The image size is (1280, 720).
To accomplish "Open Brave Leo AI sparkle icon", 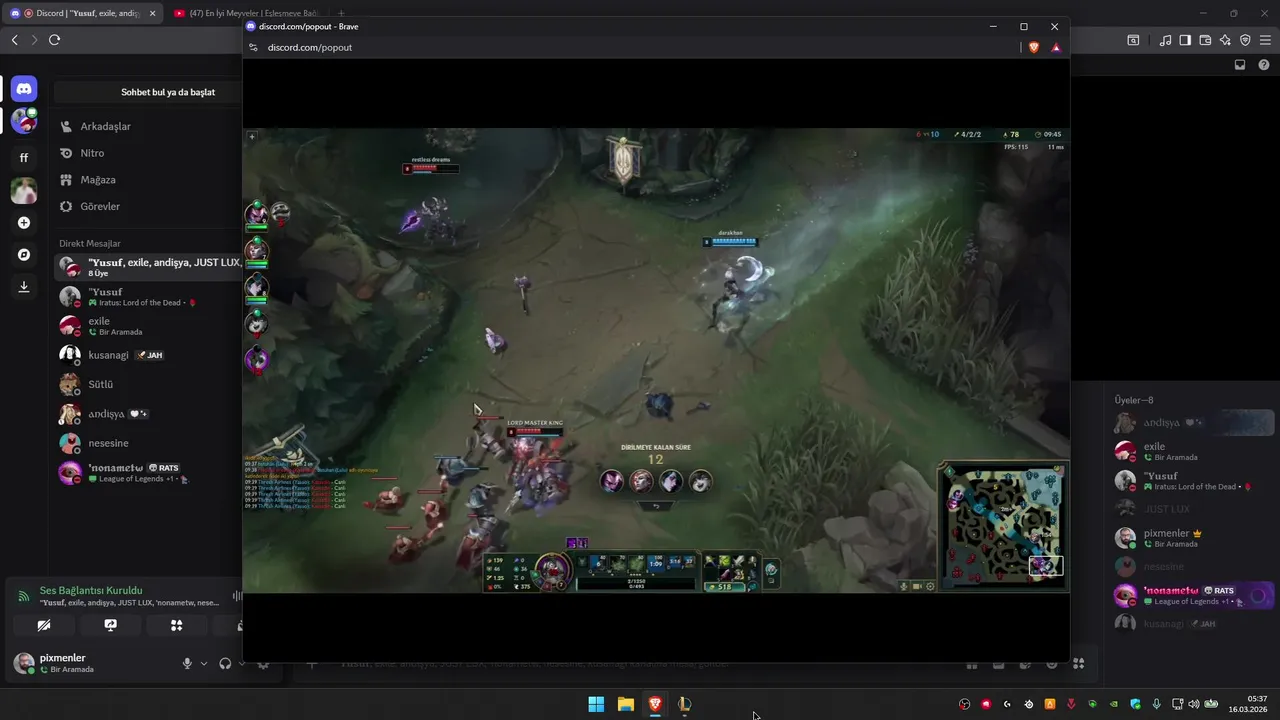I will coord(1225,40).
